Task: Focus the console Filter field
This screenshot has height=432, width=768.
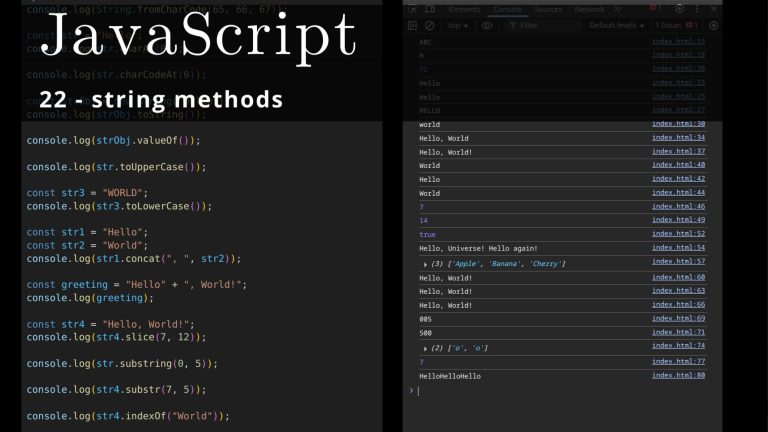Action: 542,25
